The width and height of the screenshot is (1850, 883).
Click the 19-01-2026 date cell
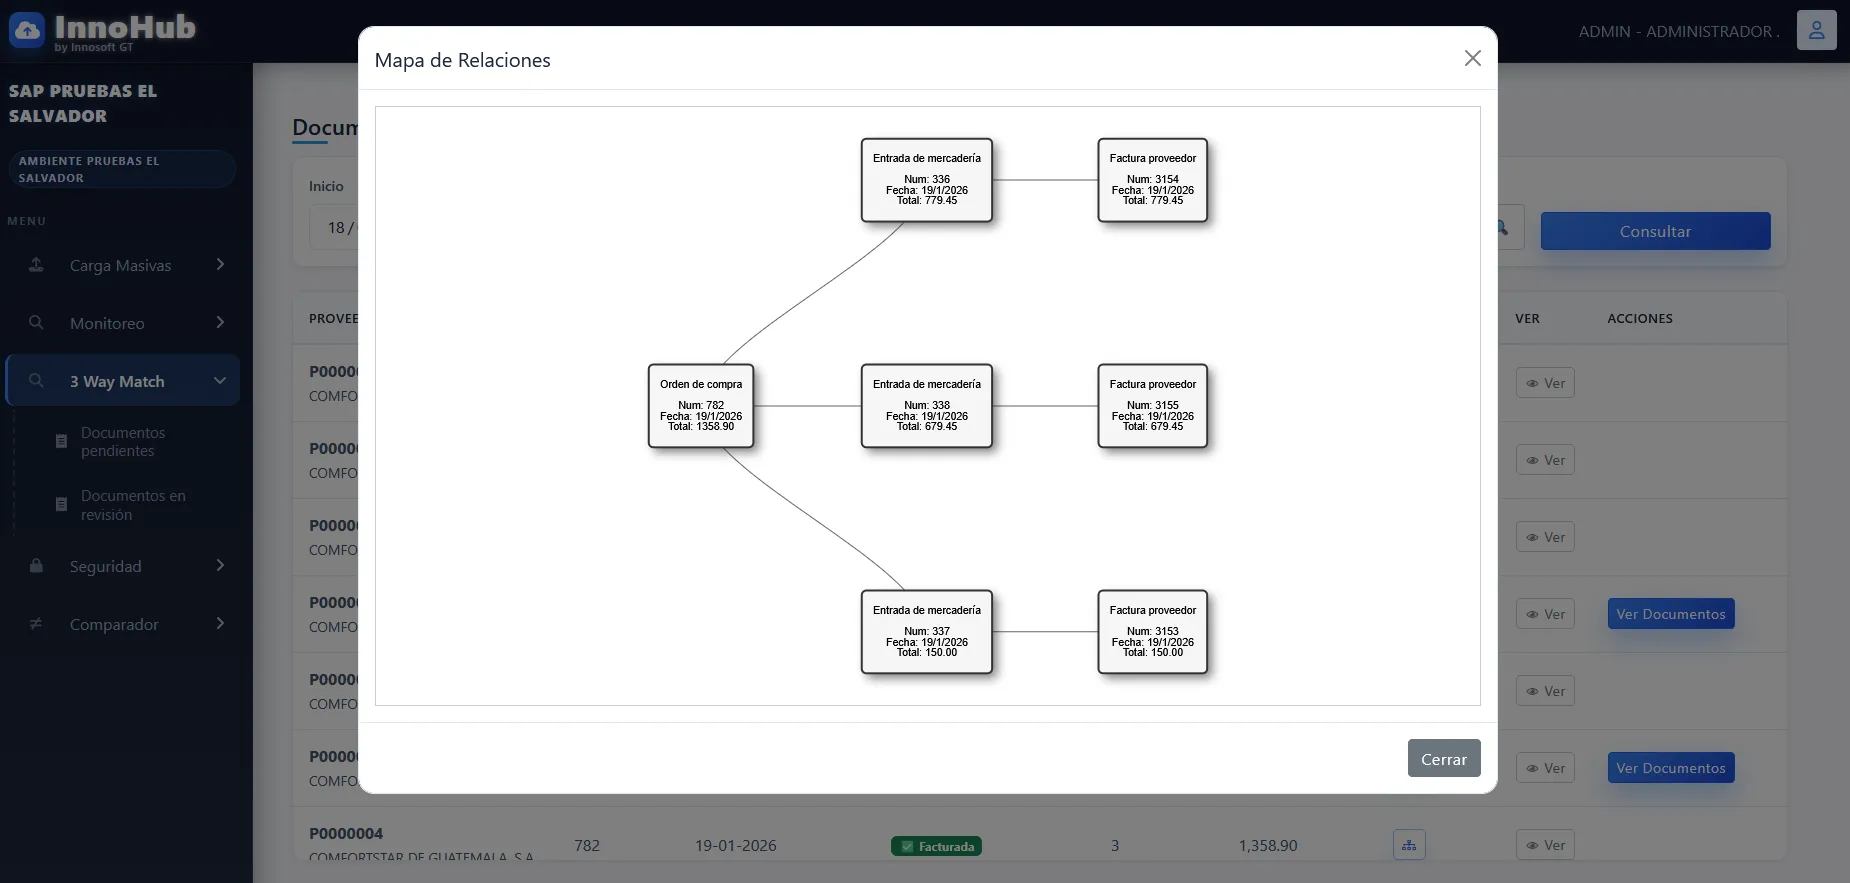[x=736, y=846]
